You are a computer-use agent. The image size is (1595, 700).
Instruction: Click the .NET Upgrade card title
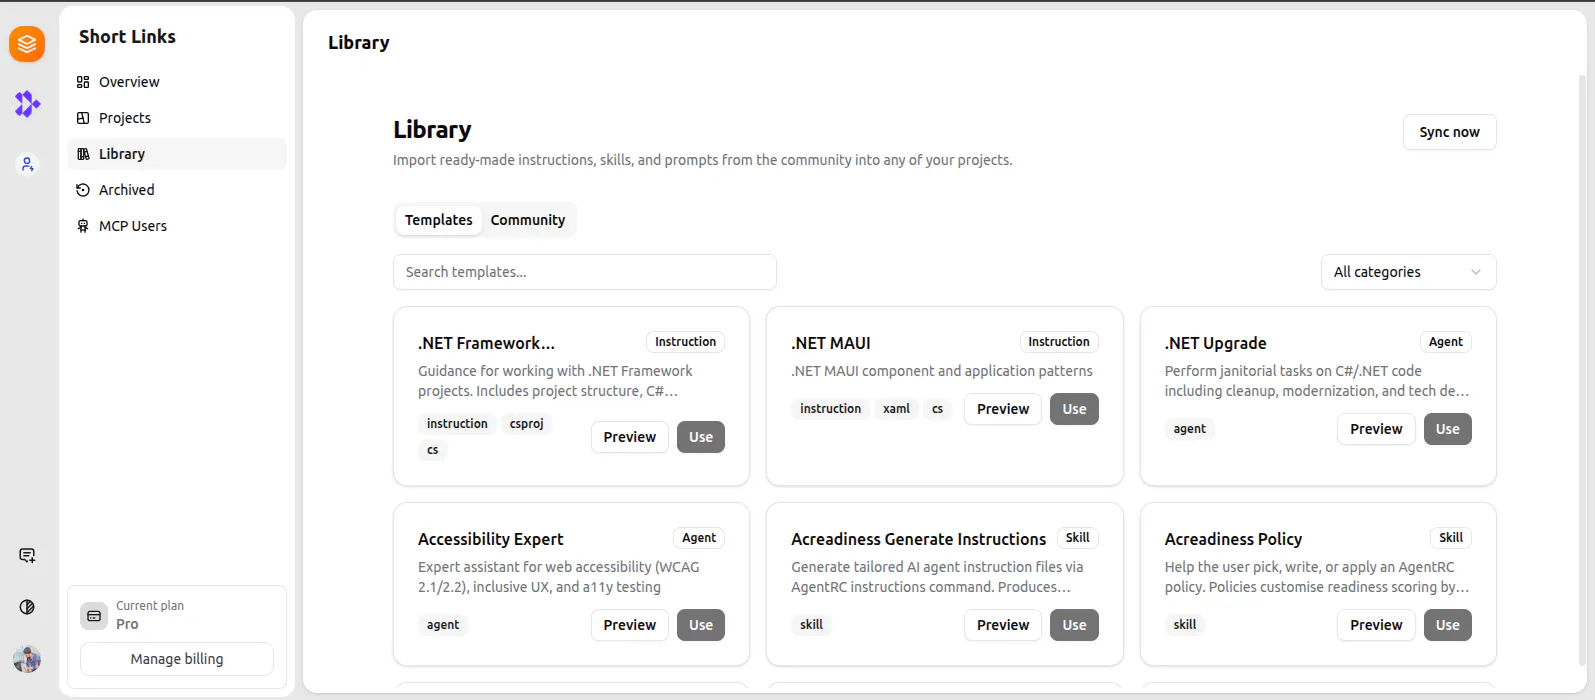(x=1215, y=343)
